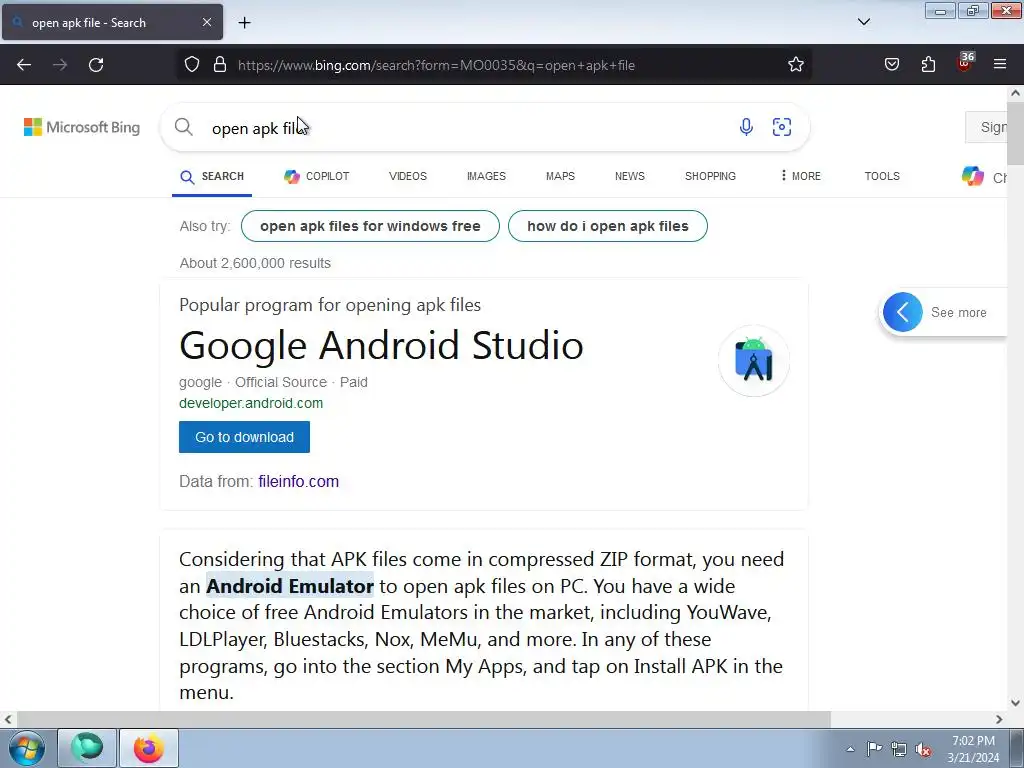
Task: Click the Google Android Studio title
Action: 381,345
